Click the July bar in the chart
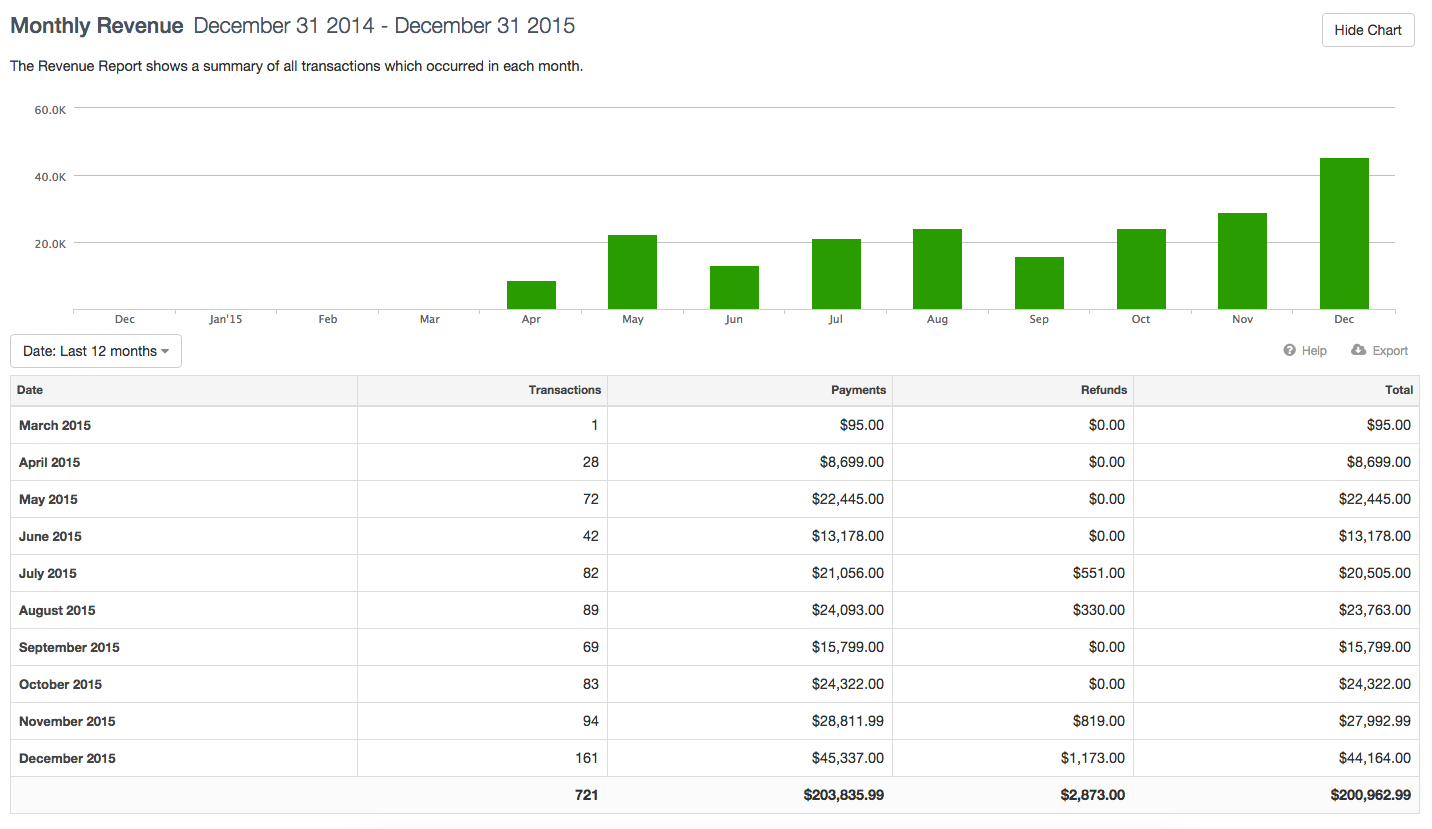The height and width of the screenshot is (829, 1432). click(x=836, y=274)
